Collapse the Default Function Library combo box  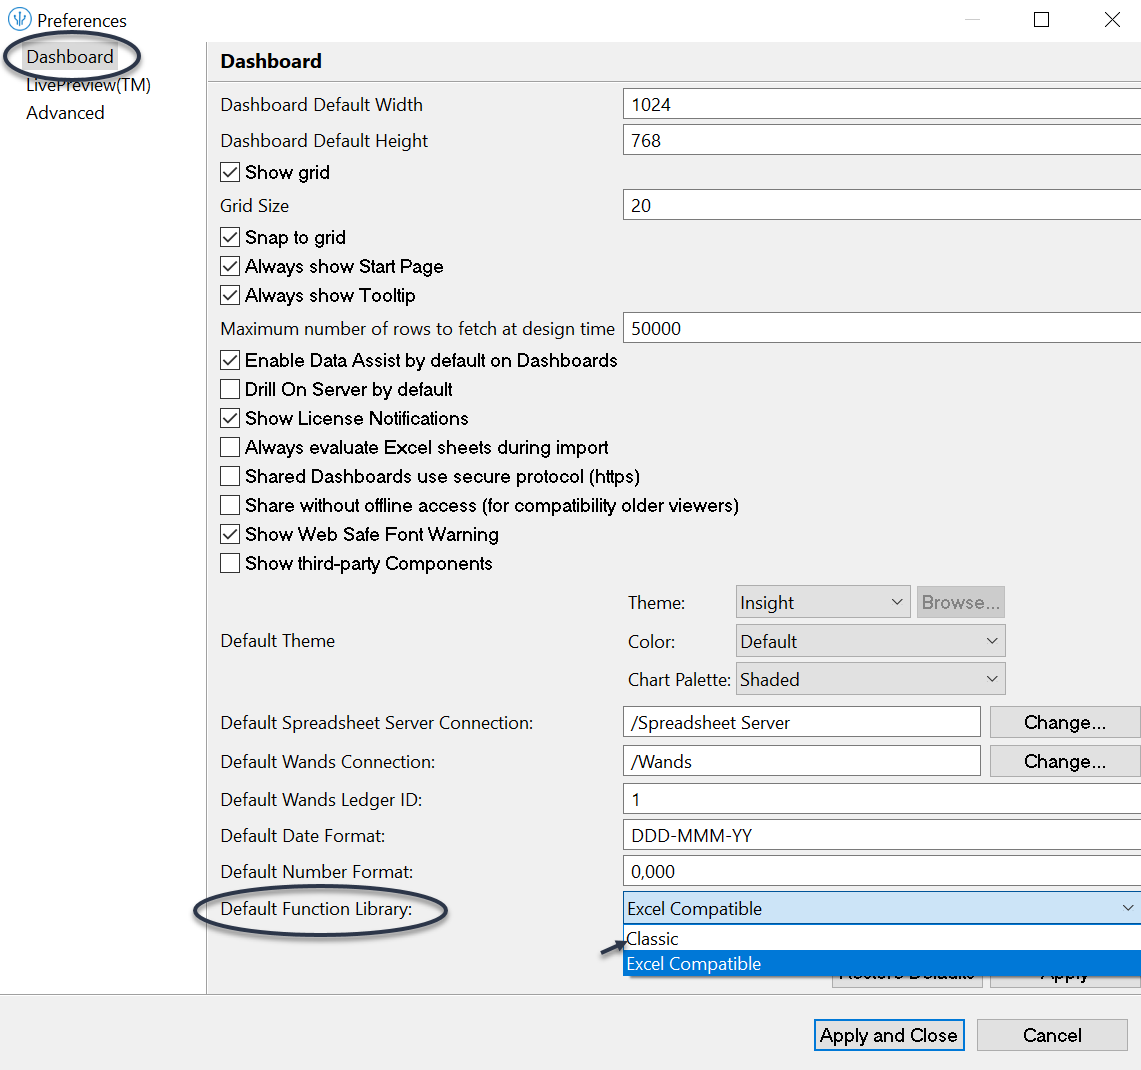(882, 908)
